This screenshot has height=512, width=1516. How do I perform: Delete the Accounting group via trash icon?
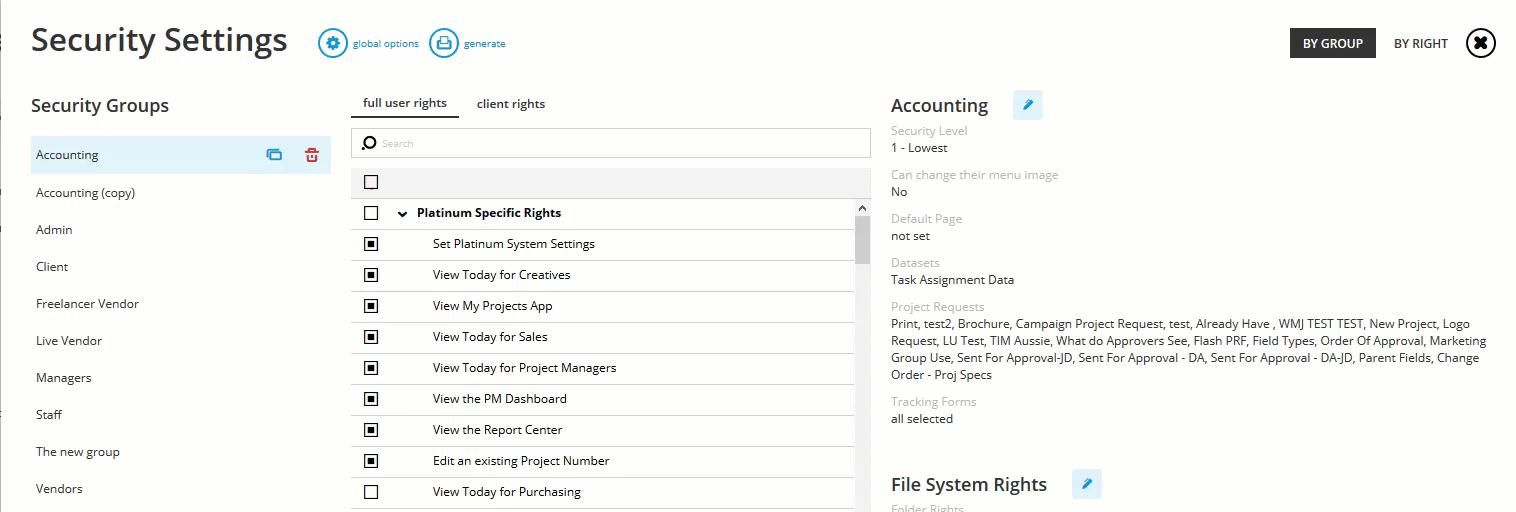click(312, 155)
